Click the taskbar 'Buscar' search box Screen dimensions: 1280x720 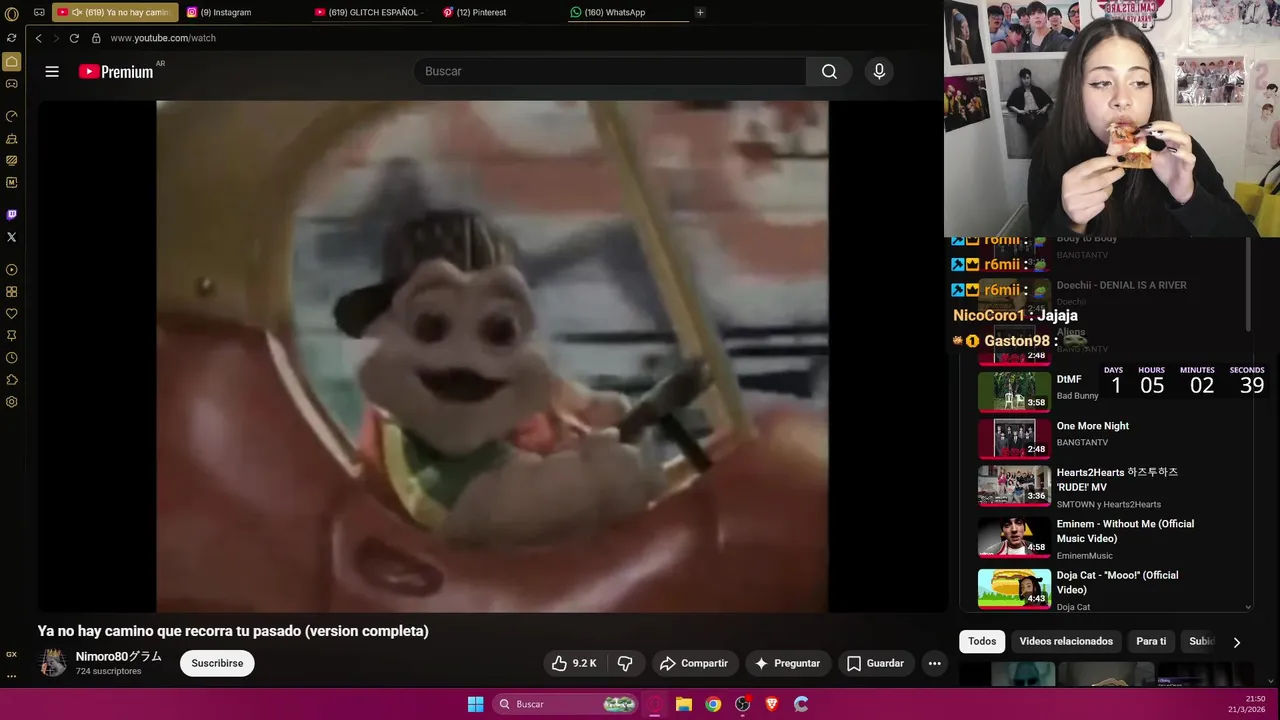[566, 704]
